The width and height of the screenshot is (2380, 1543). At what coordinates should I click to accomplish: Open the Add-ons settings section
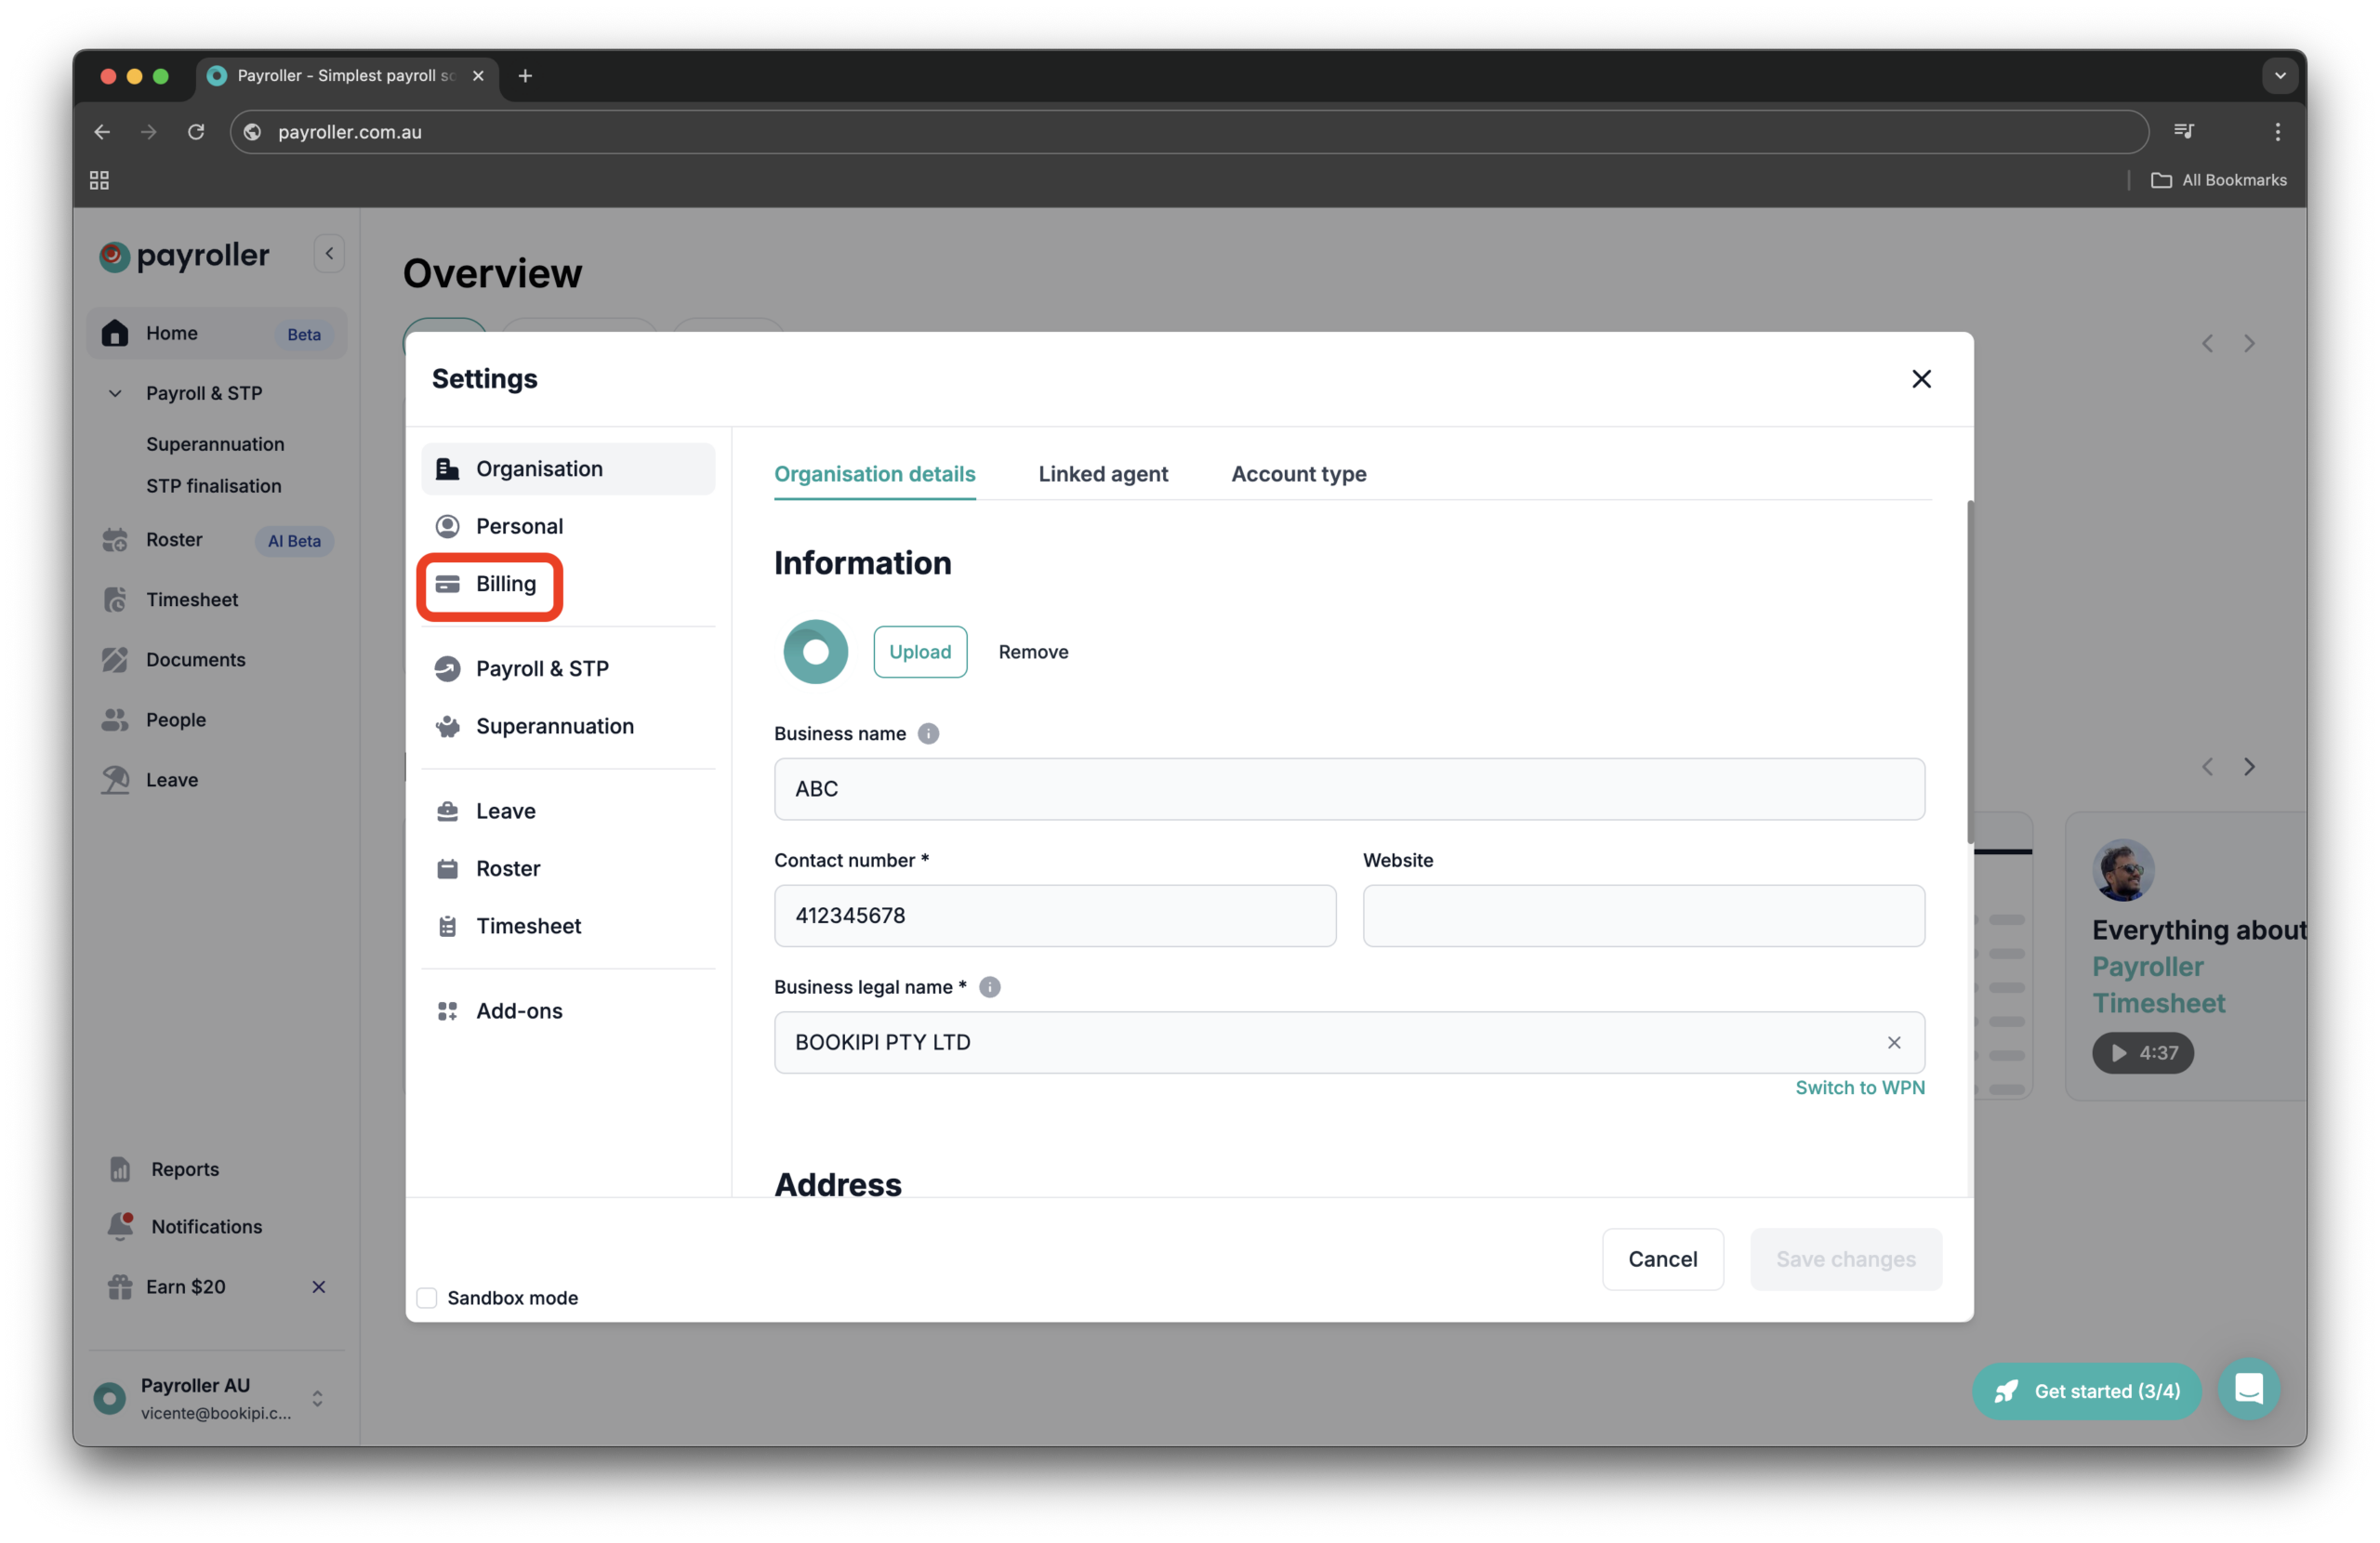coord(519,1010)
